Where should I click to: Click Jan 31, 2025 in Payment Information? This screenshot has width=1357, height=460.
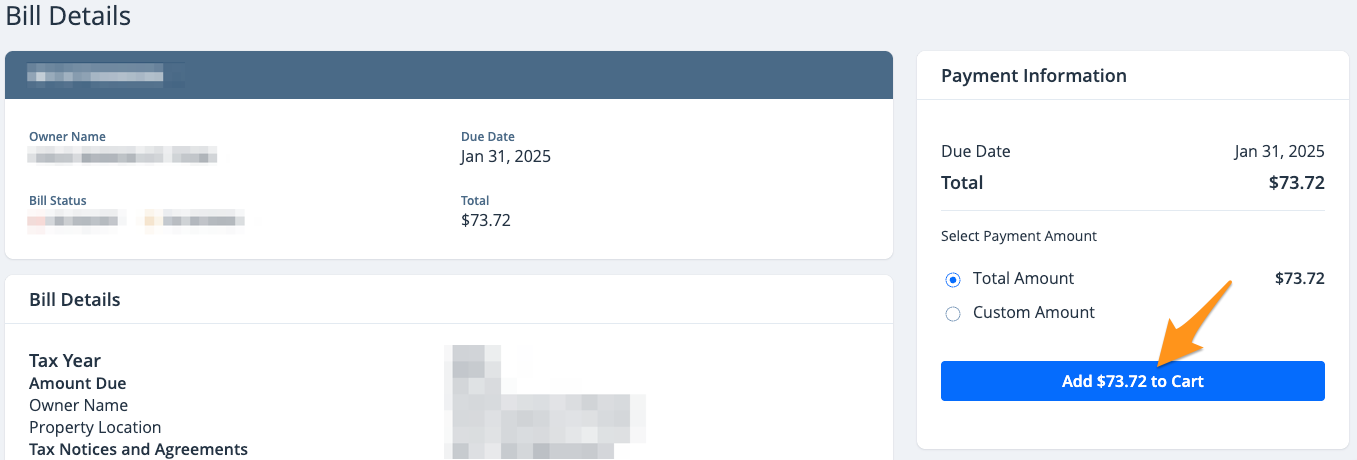point(1279,152)
